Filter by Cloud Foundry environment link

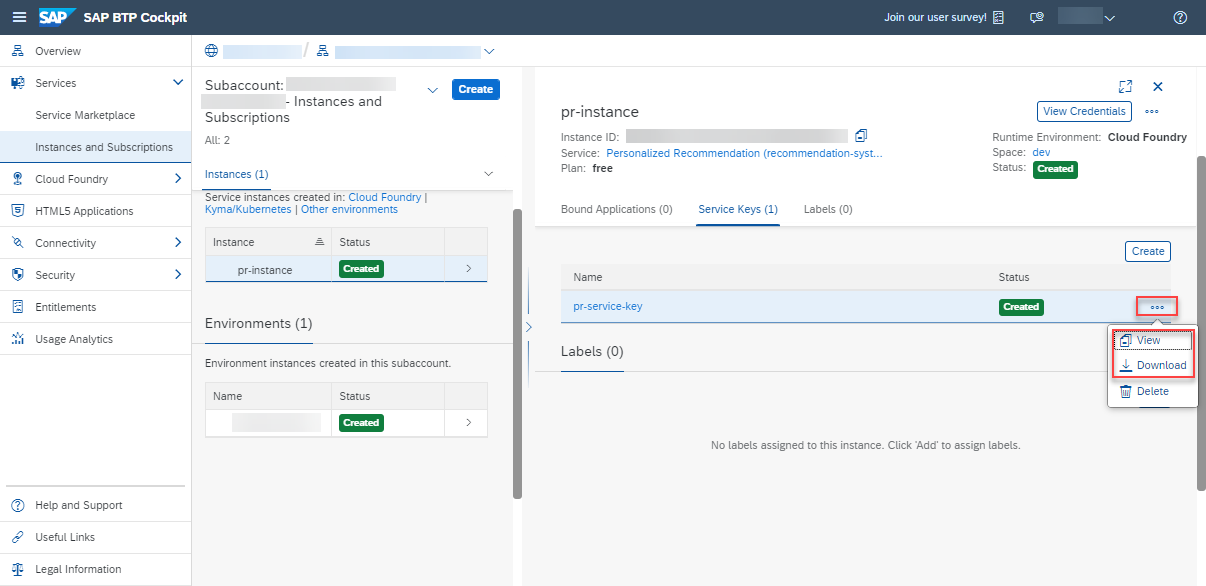(x=385, y=197)
